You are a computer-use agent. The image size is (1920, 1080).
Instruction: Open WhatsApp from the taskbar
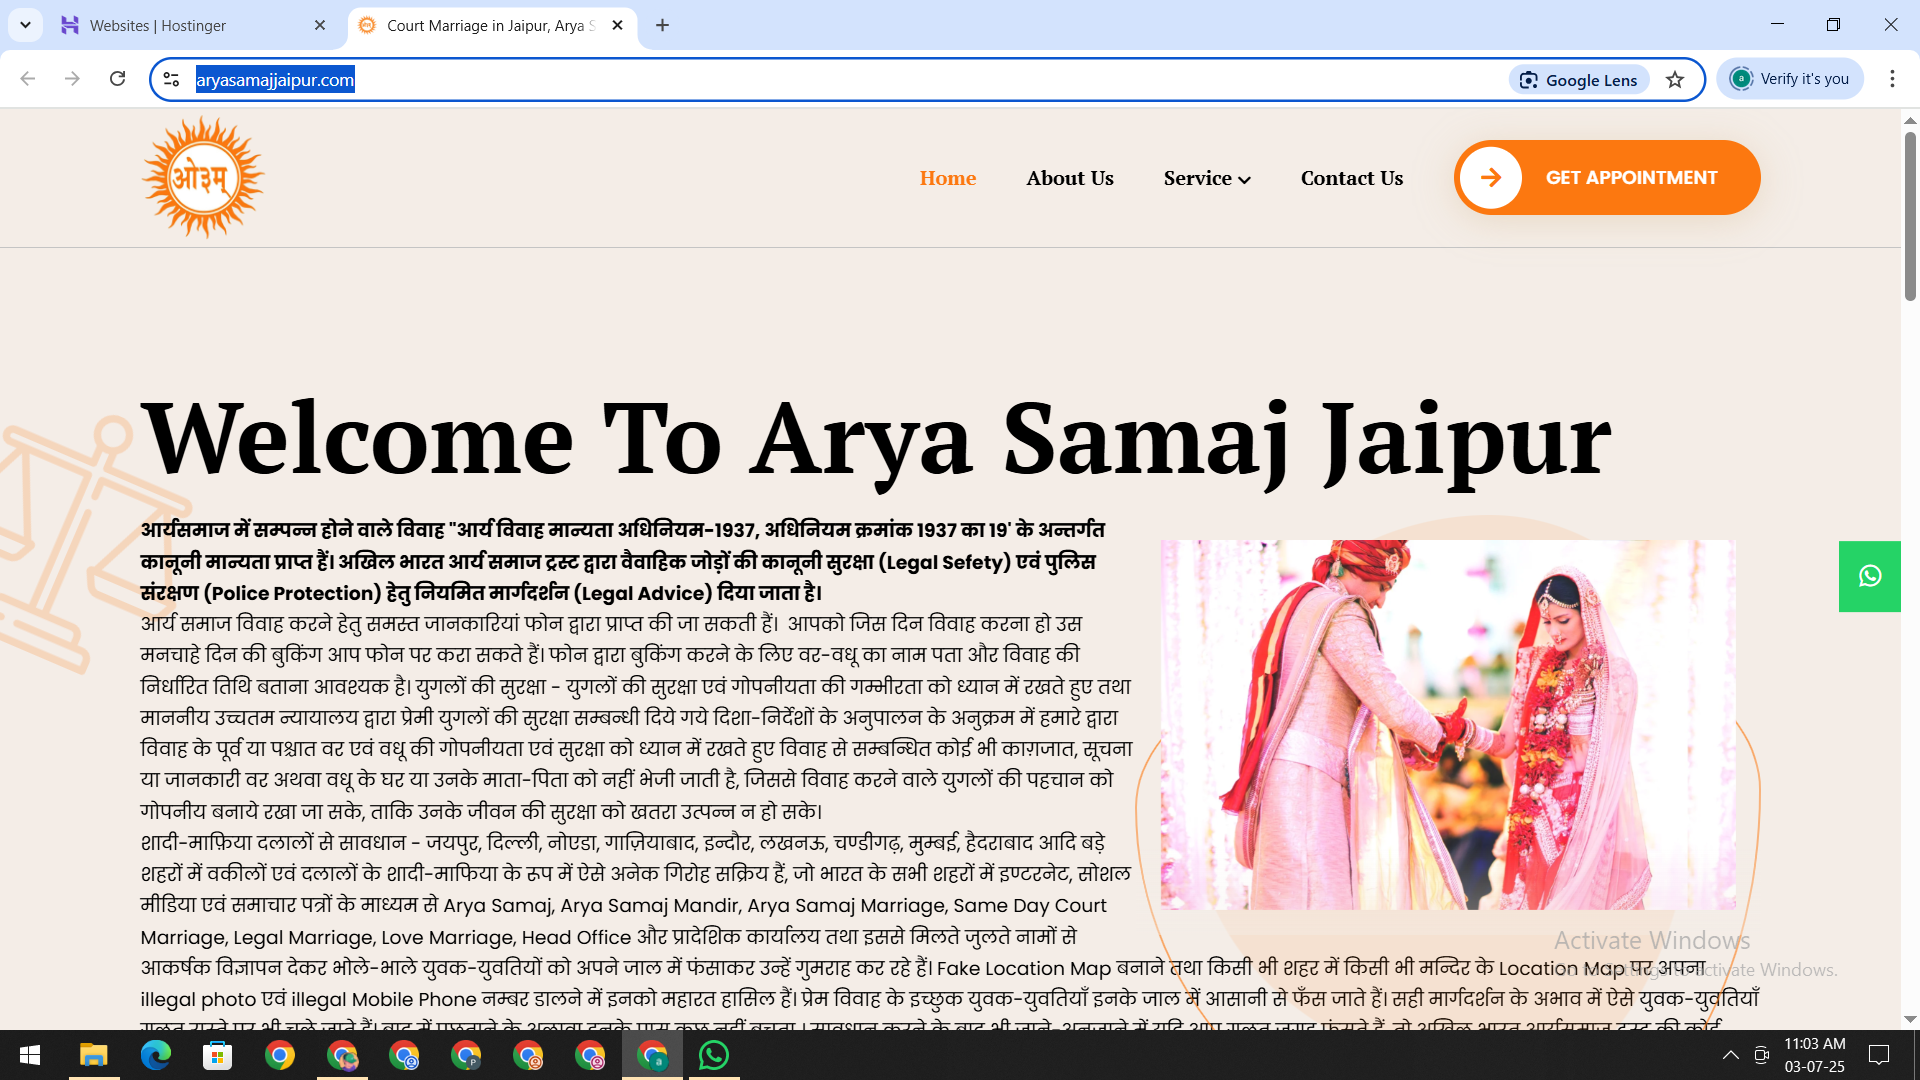click(x=714, y=1055)
